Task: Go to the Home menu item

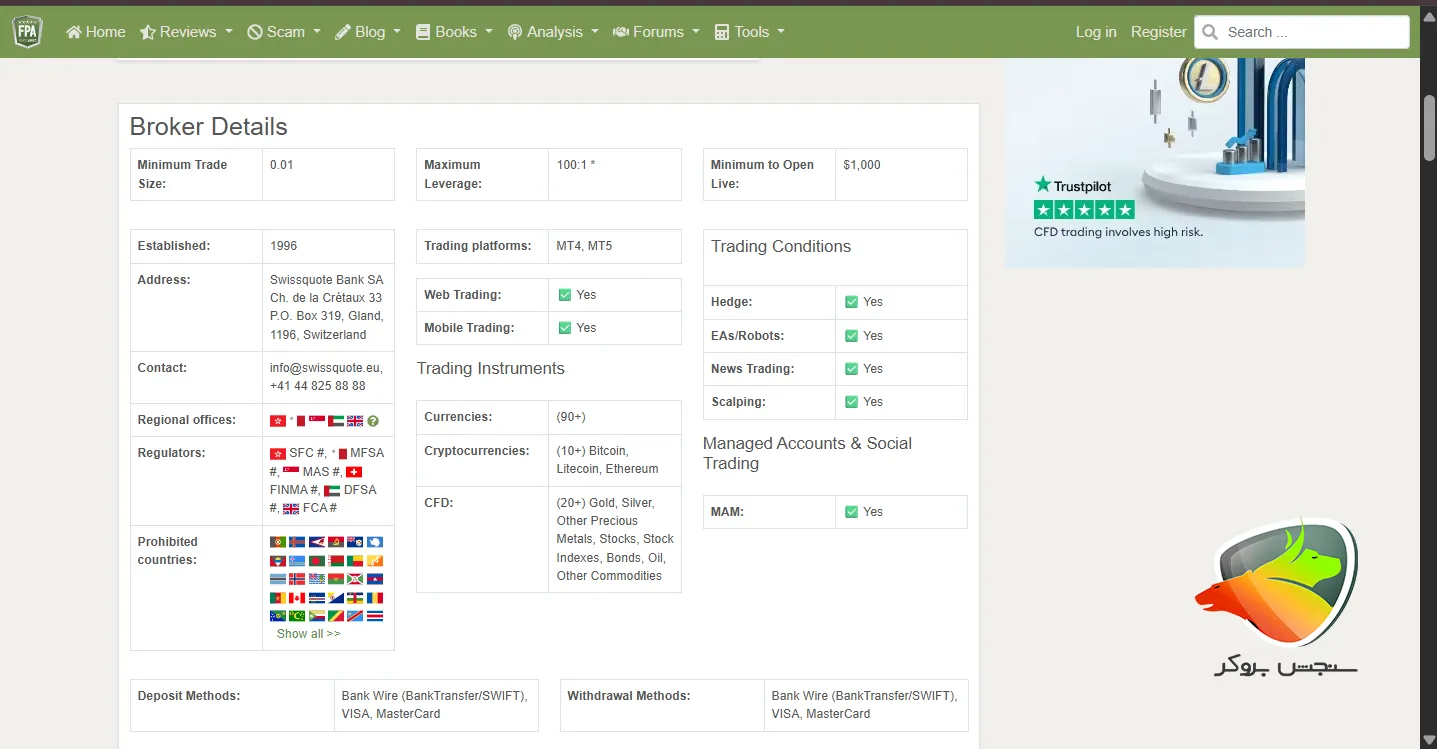Action: (96, 32)
